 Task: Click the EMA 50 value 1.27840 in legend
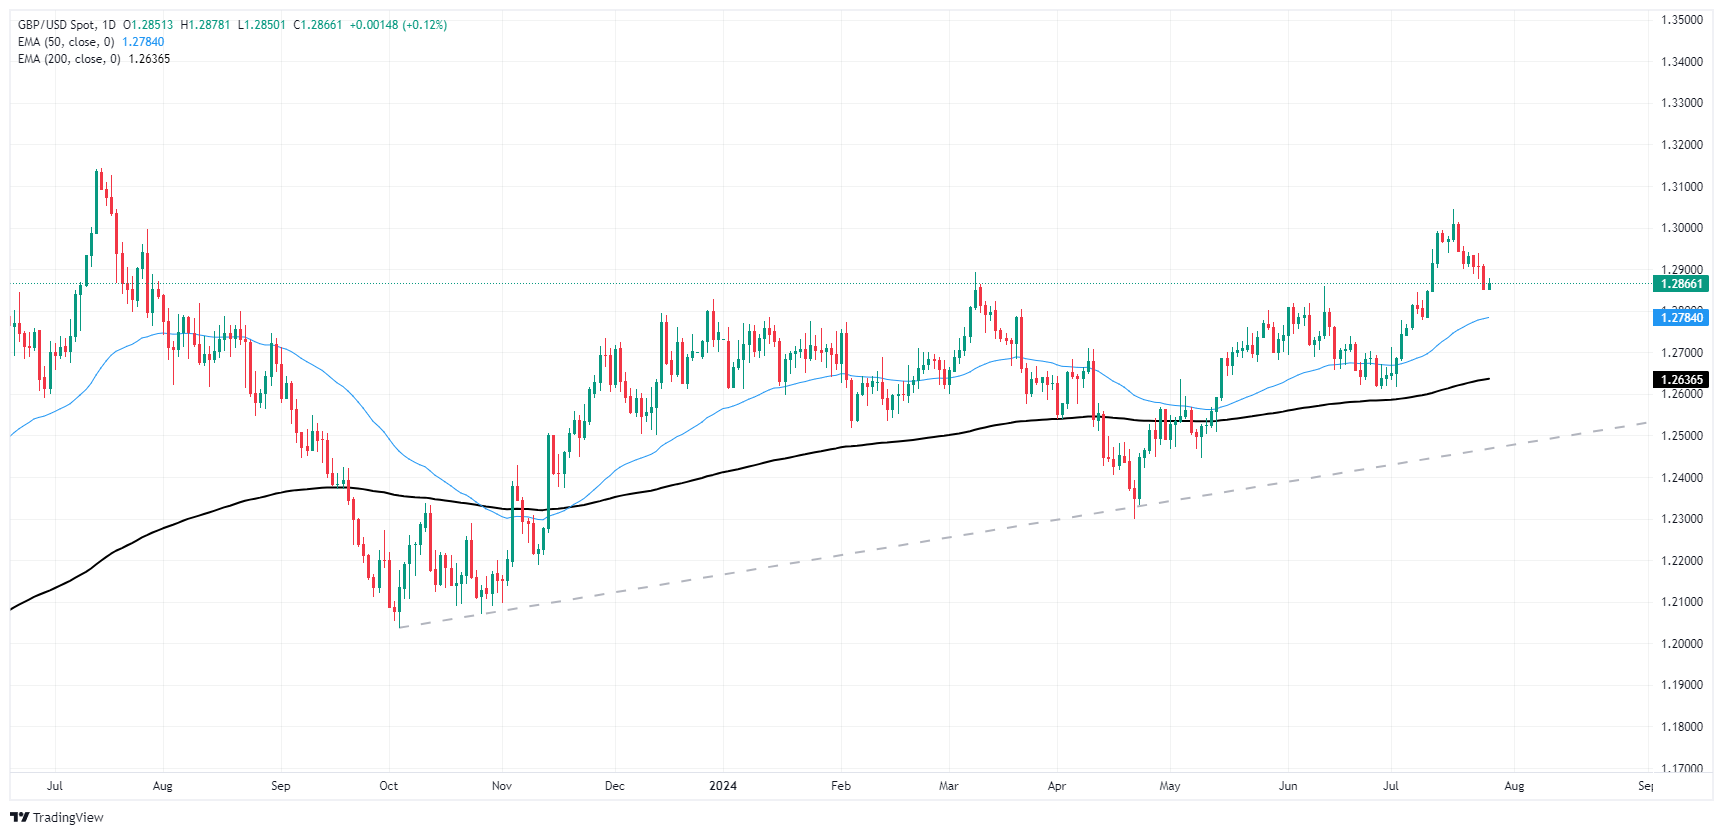click(x=143, y=42)
